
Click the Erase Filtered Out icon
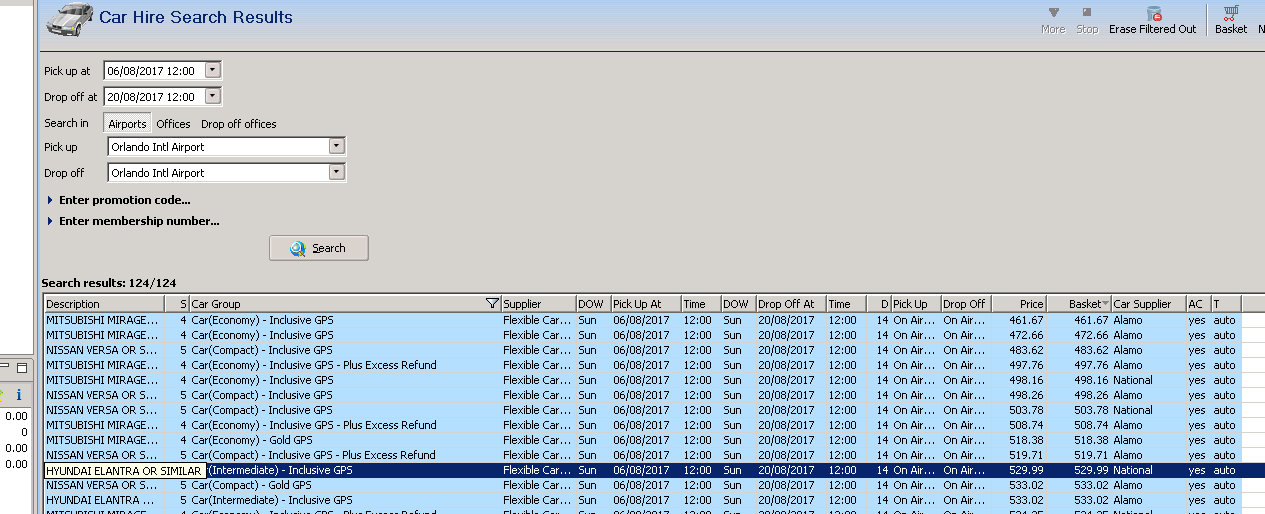point(1153,14)
